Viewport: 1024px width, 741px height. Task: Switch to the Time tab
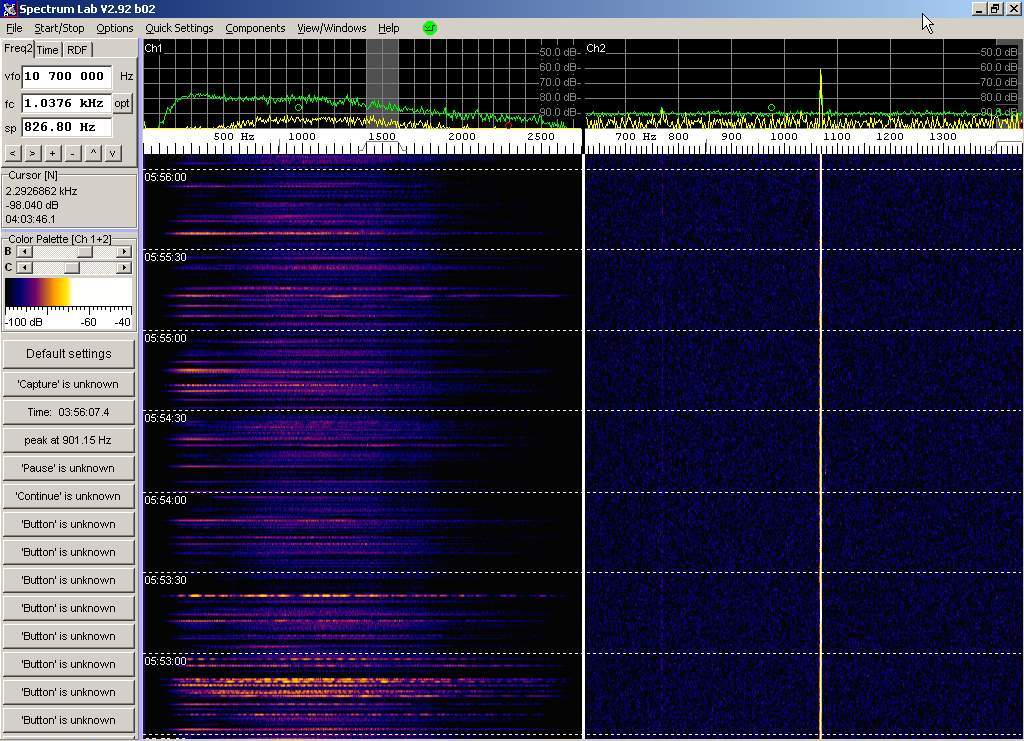click(x=48, y=50)
